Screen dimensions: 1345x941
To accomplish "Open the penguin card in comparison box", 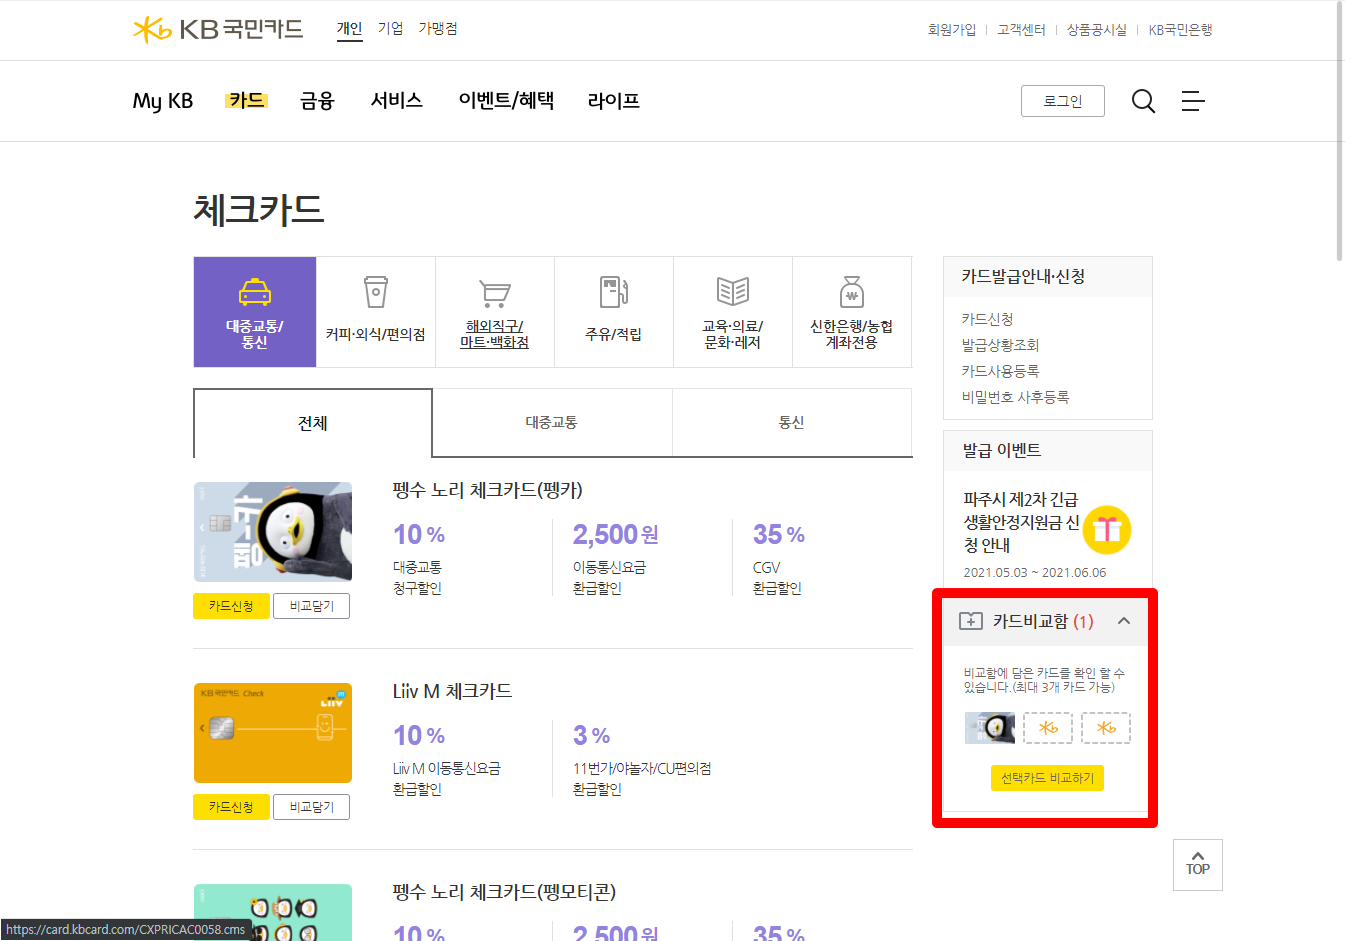I will [x=990, y=728].
